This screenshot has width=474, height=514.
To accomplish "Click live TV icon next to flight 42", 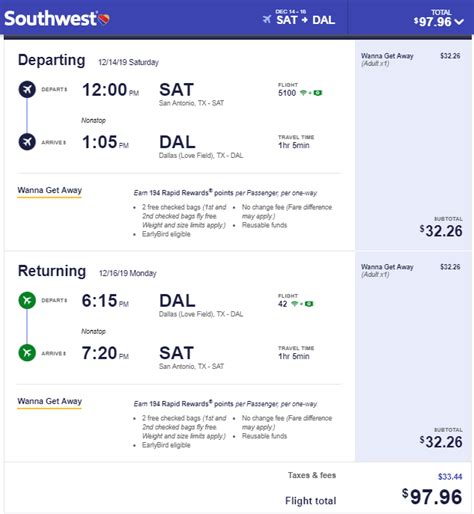I will click(309, 304).
